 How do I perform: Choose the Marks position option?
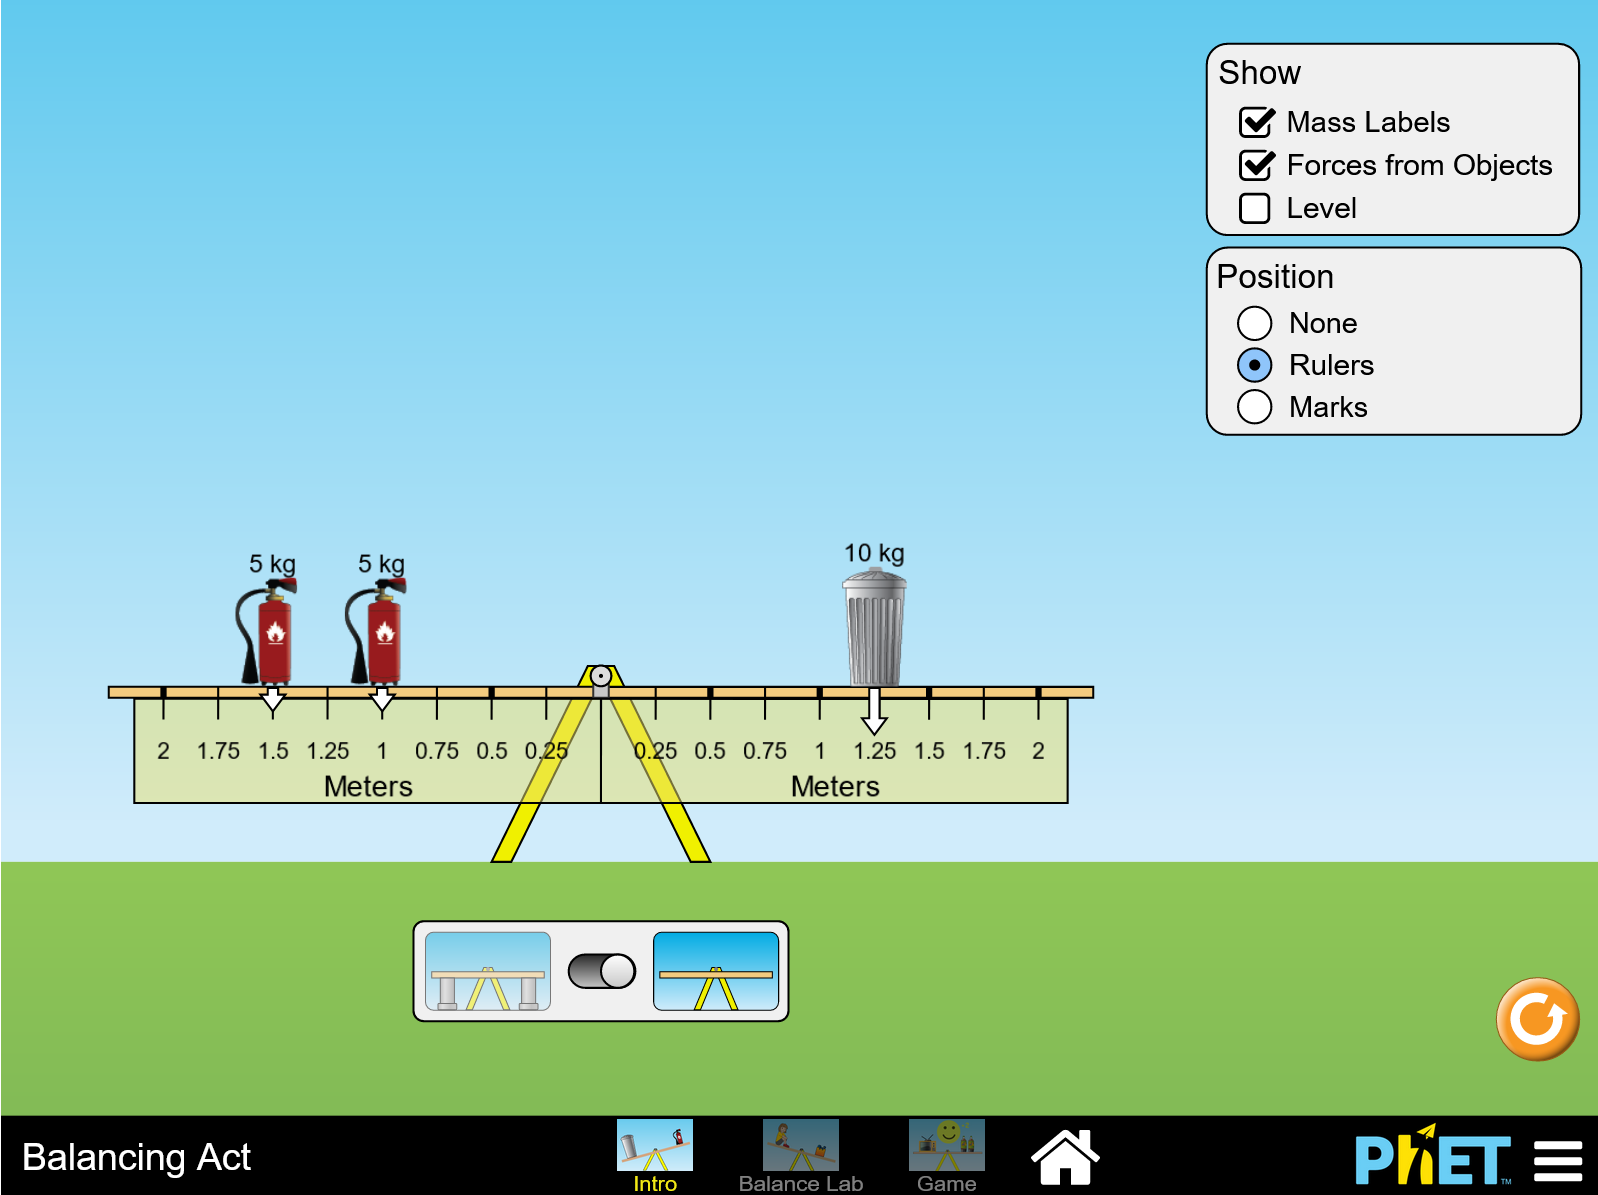coord(1254,407)
